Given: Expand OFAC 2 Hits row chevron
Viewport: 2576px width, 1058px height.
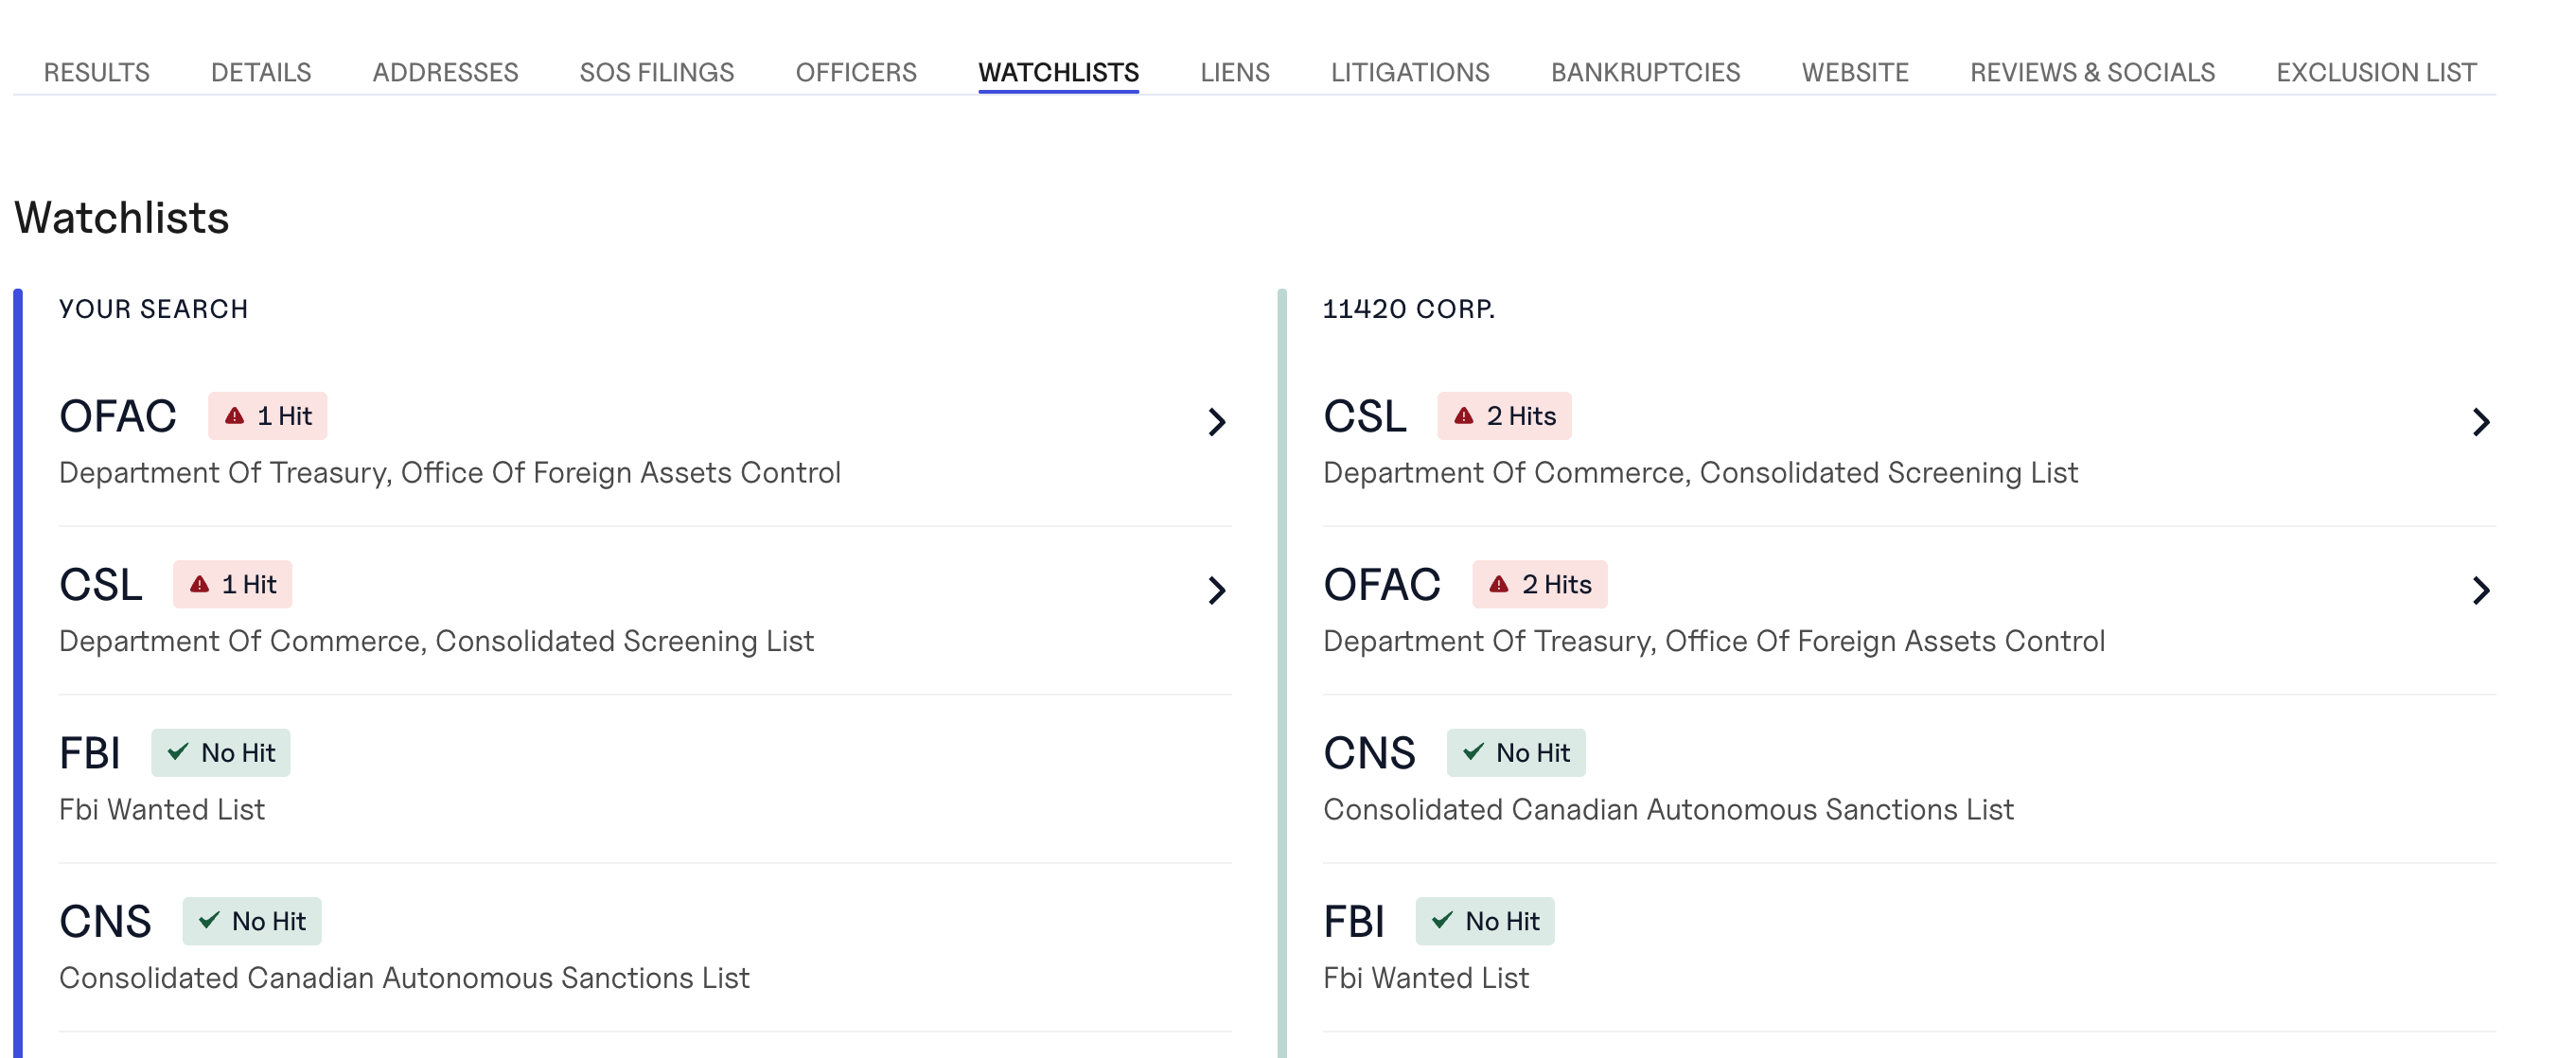Looking at the screenshot, I should [2480, 590].
